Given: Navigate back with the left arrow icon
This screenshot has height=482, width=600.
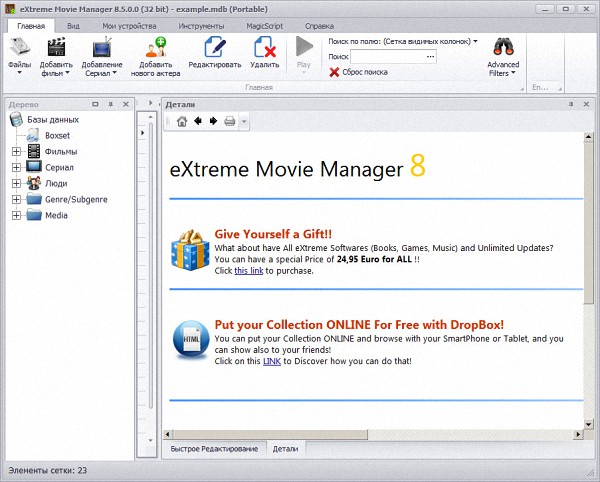Looking at the screenshot, I should coord(198,121).
